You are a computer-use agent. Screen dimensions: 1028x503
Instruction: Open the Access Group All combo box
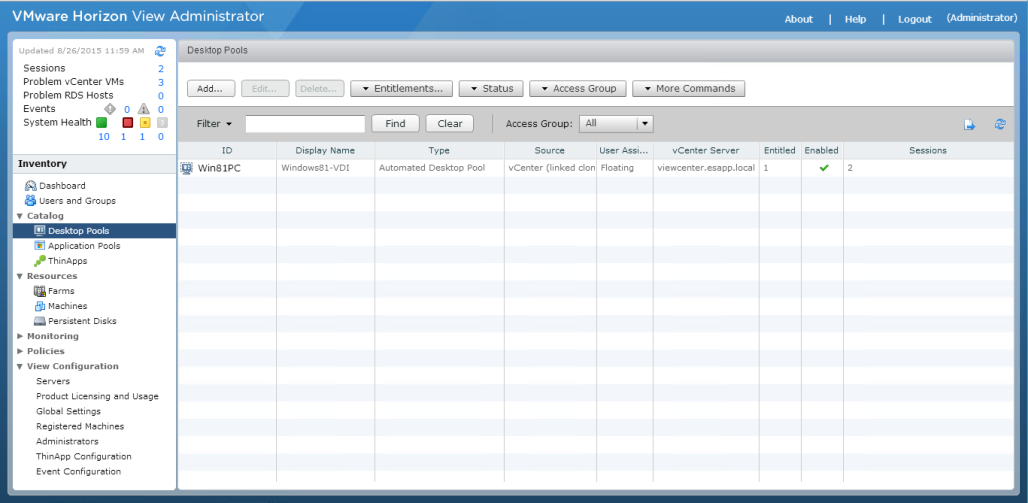point(616,123)
